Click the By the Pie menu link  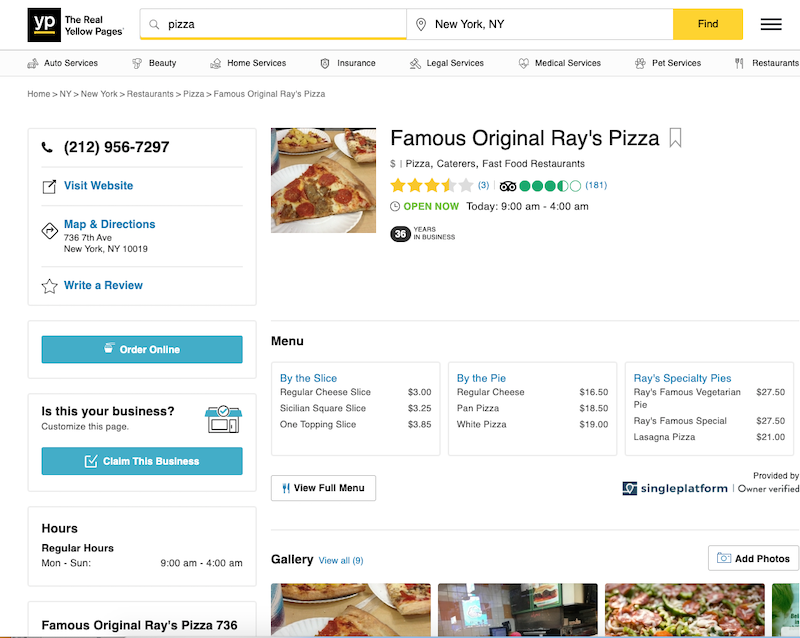(x=481, y=378)
